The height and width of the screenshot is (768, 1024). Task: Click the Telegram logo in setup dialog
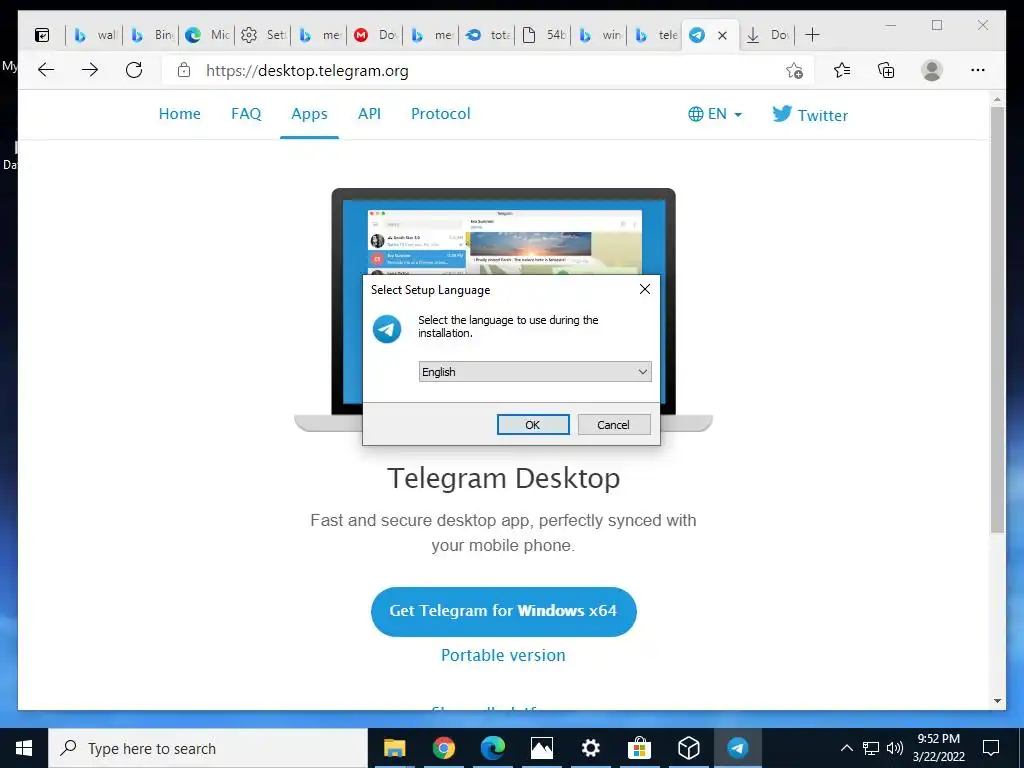pos(387,328)
